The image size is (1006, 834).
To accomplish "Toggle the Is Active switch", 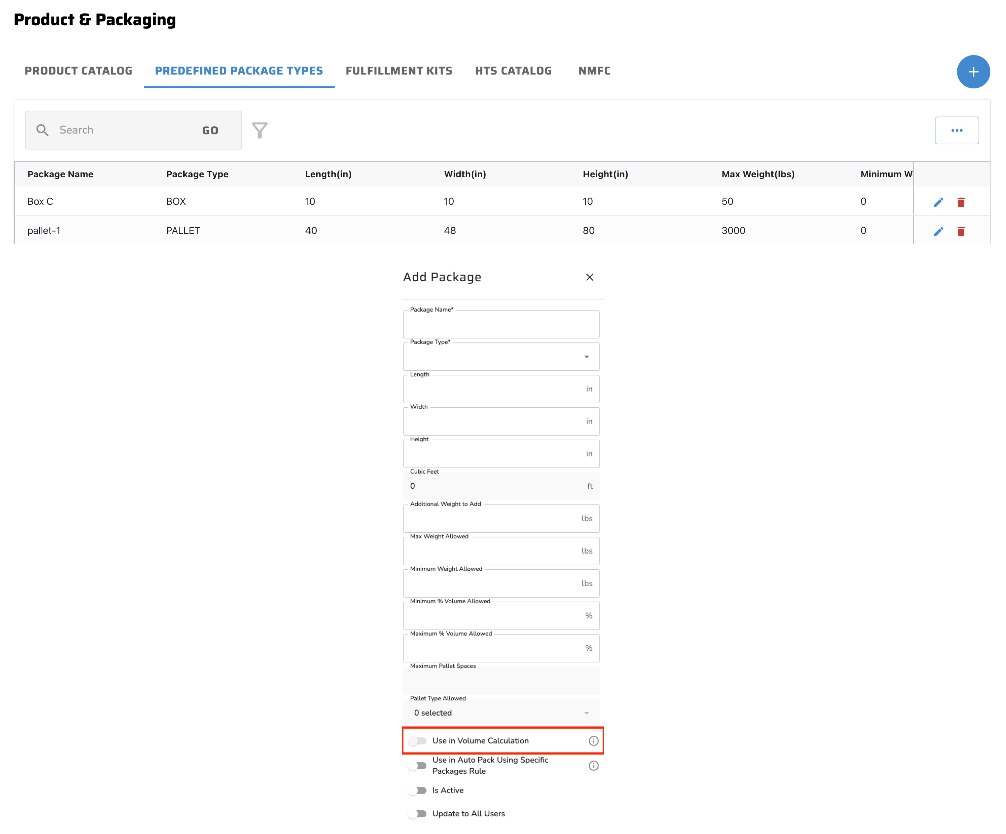I will pyautogui.click(x=417, y=790).
